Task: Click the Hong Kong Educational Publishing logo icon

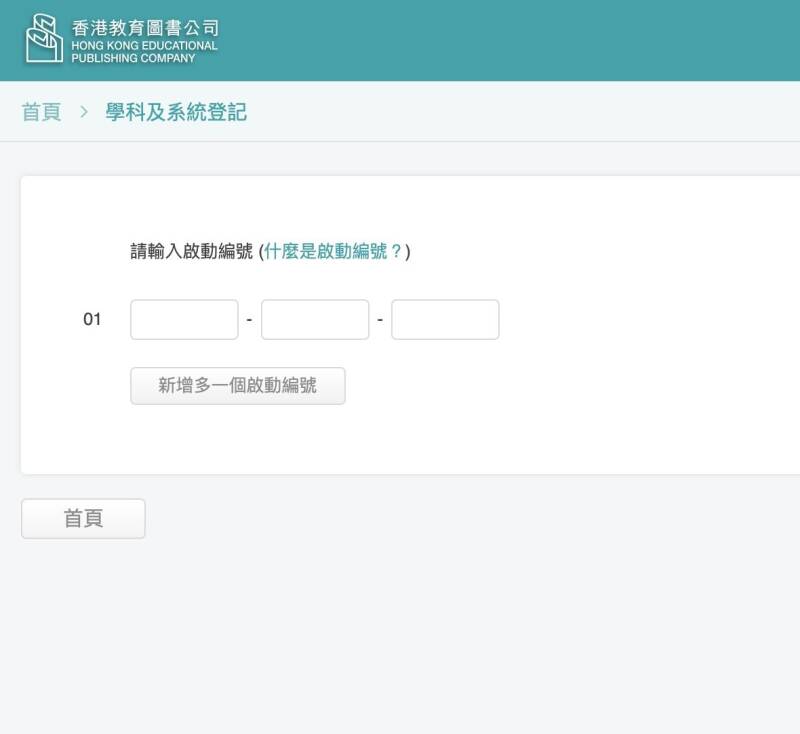Action: (x=44, y=39)
